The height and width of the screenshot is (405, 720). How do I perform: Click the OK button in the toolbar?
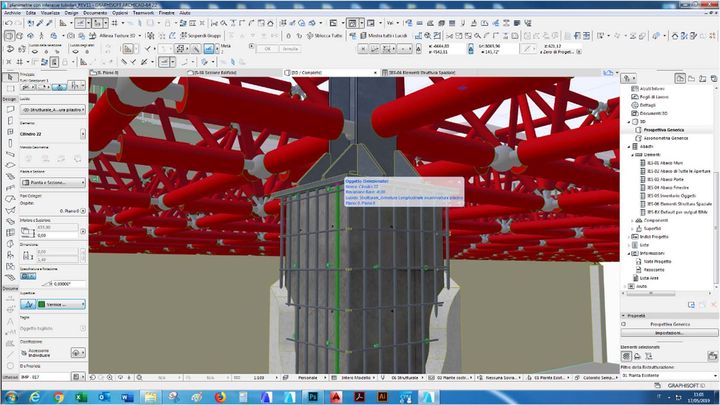point(267,49)
